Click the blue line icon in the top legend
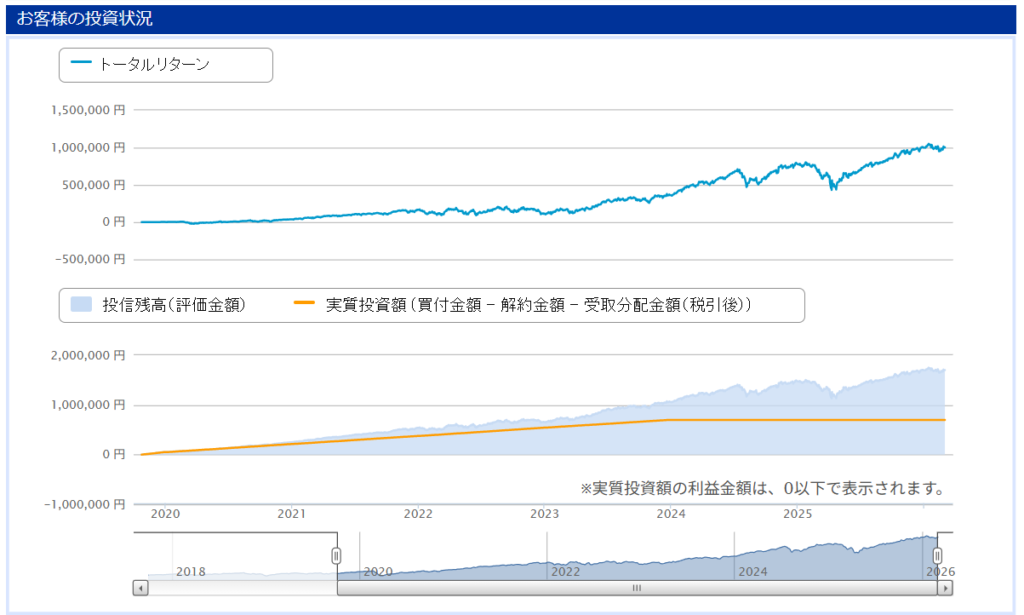This screenshot has width=1024, height=615. (x=81, y=65)
